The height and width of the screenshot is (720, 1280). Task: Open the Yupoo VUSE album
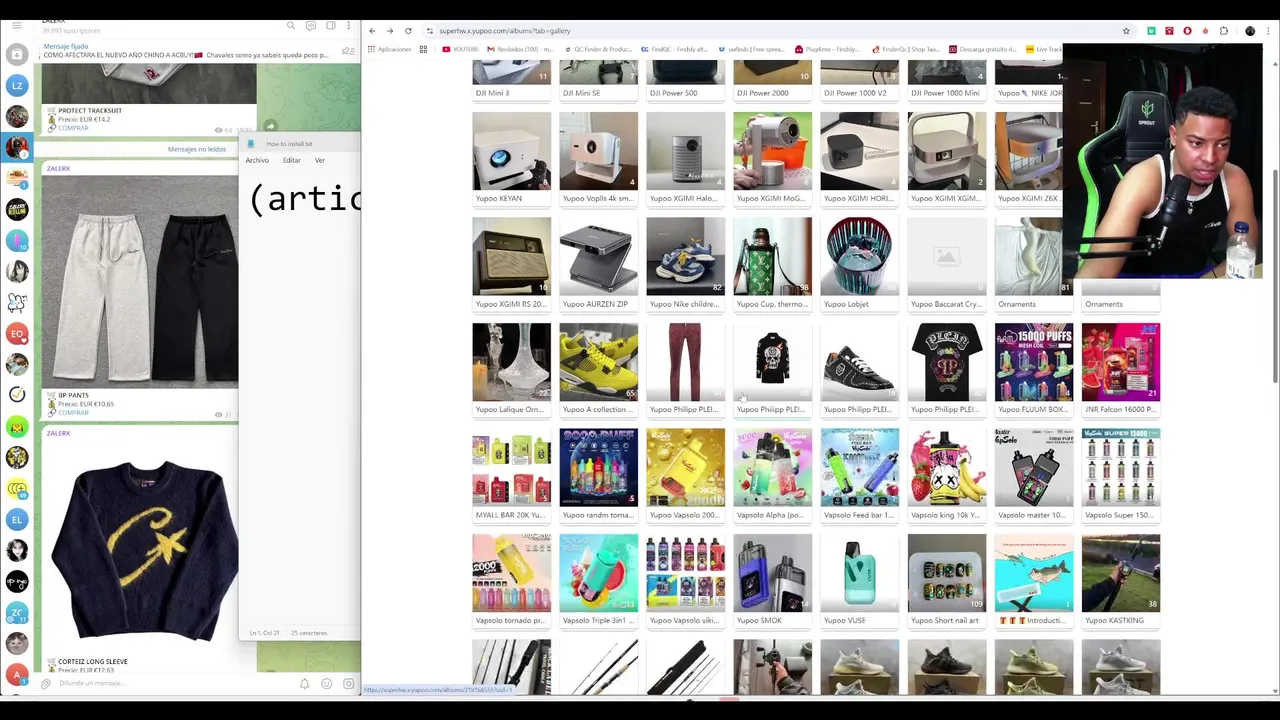[x=859, y=580]
